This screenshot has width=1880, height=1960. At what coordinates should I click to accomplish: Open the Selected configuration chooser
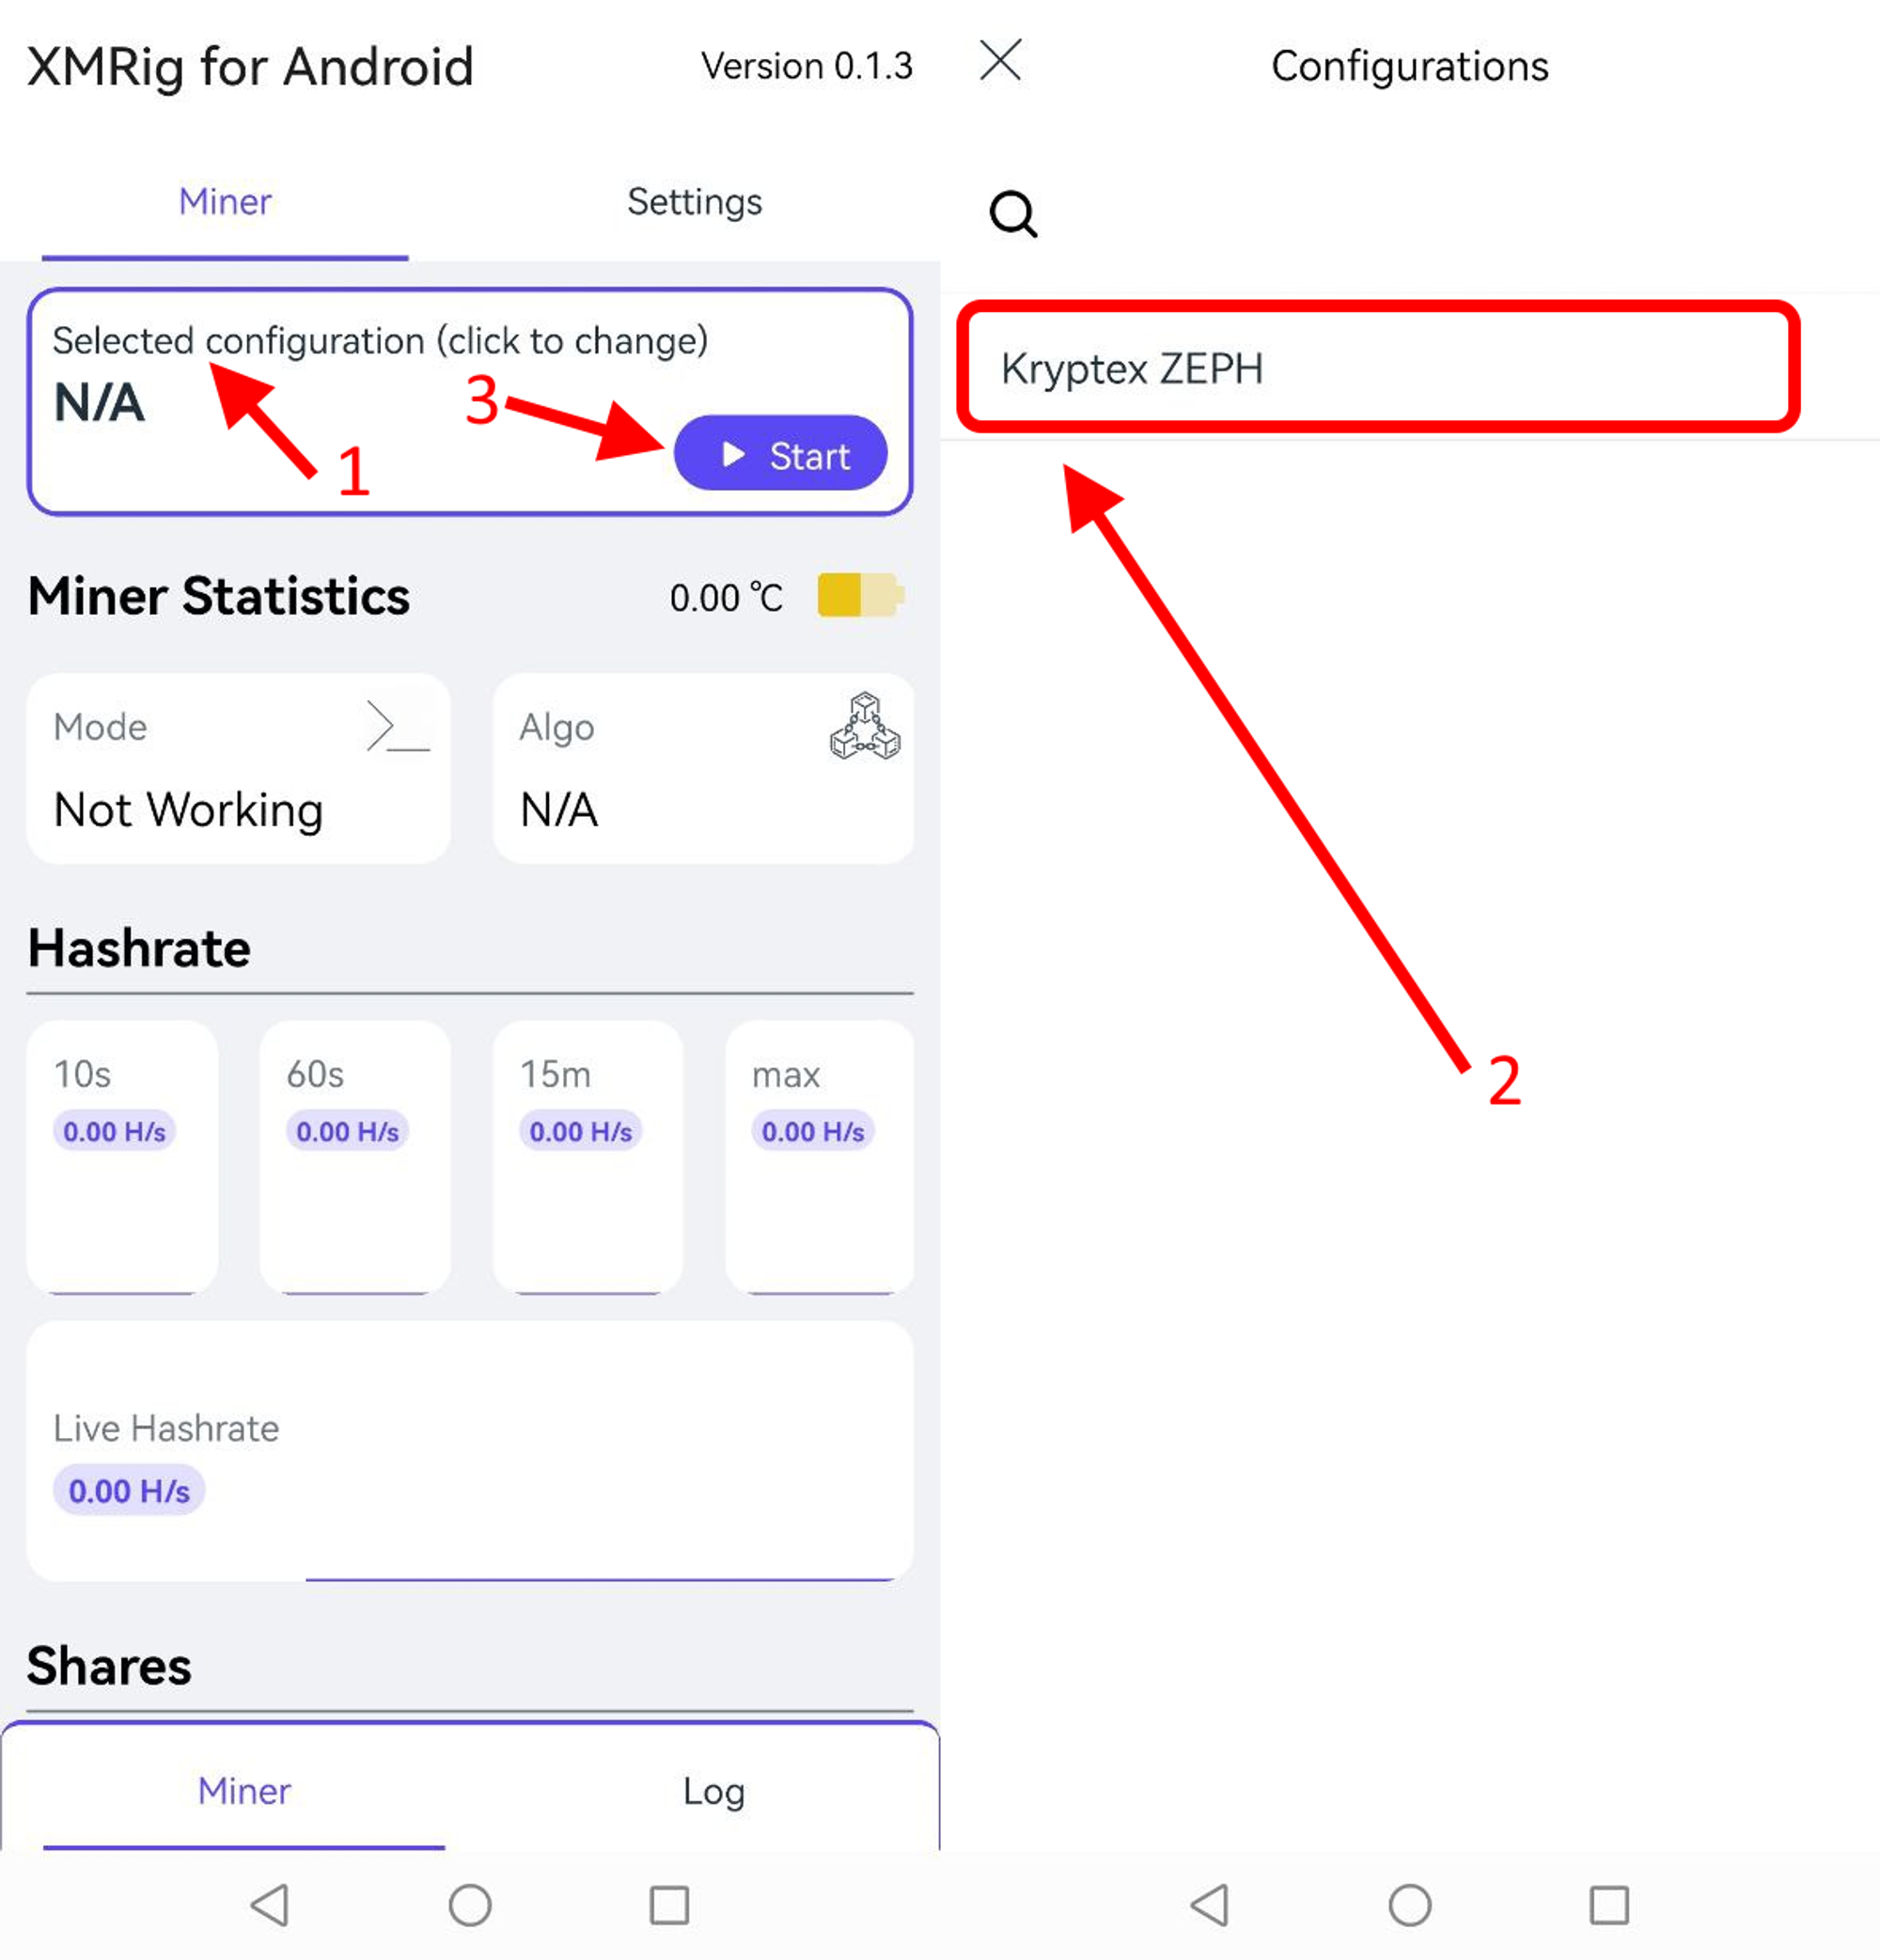tap(470, 402)
